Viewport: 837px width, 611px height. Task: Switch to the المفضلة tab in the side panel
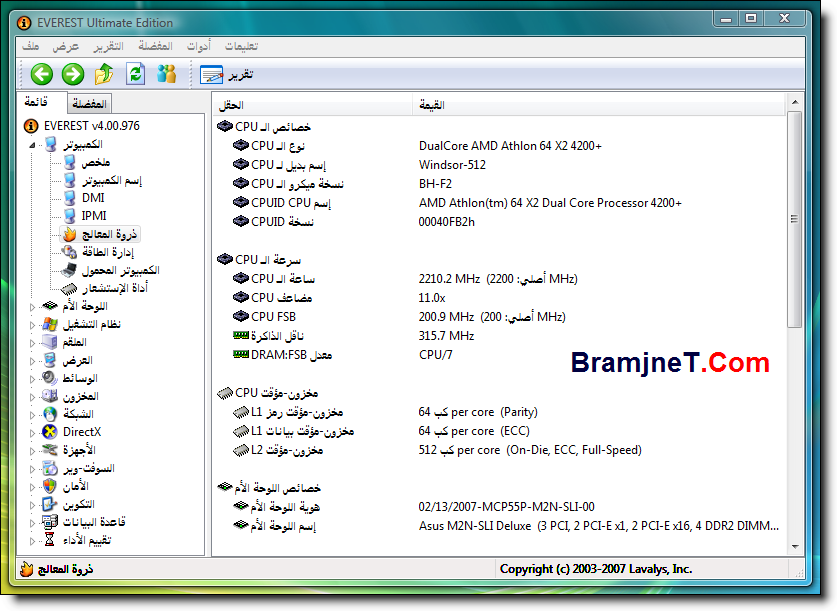point(90,104)
